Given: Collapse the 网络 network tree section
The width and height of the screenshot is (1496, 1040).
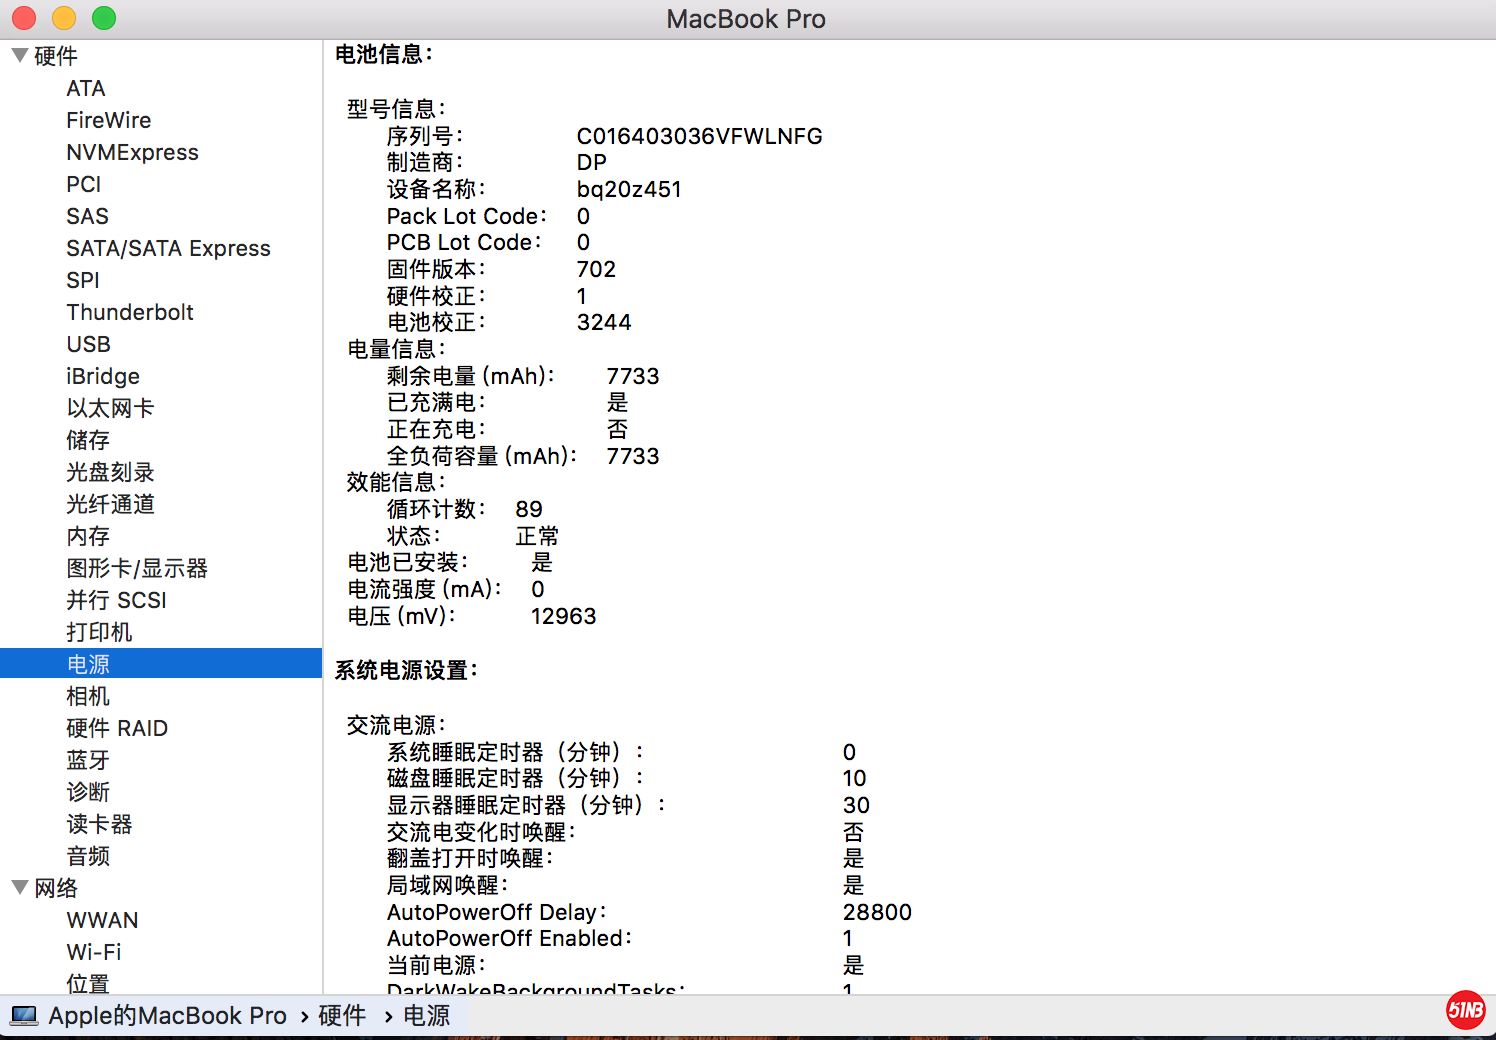Looking at the screenshot, I should coord(19,888).
